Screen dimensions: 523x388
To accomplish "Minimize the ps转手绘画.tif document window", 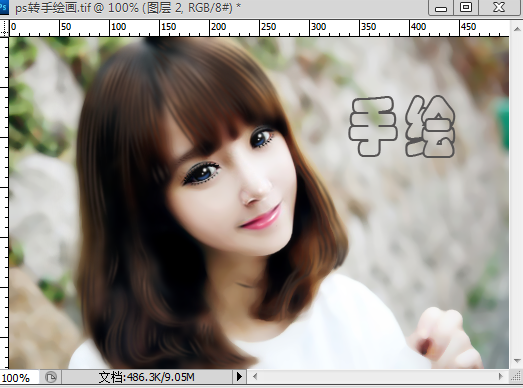I will [441, 8].
